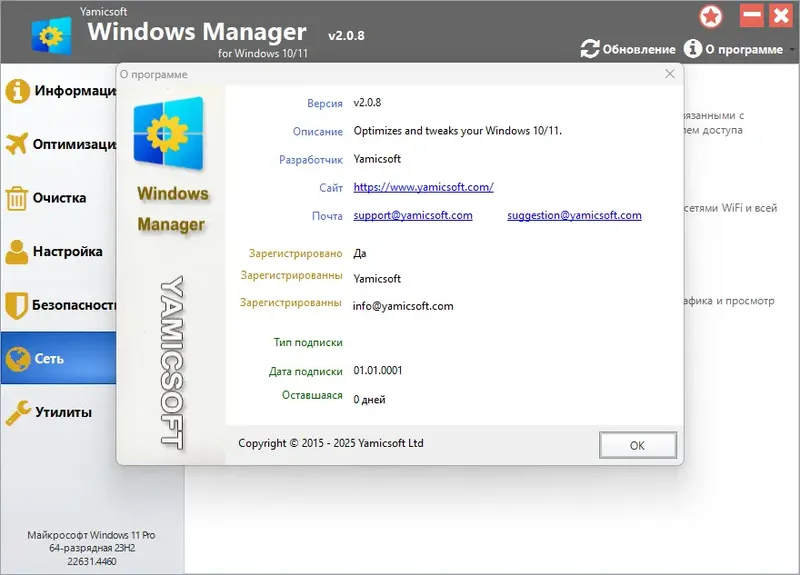Click the support@yamicsoft.com email link
Screen dimensions: 800x575
[x=413, y=215]
